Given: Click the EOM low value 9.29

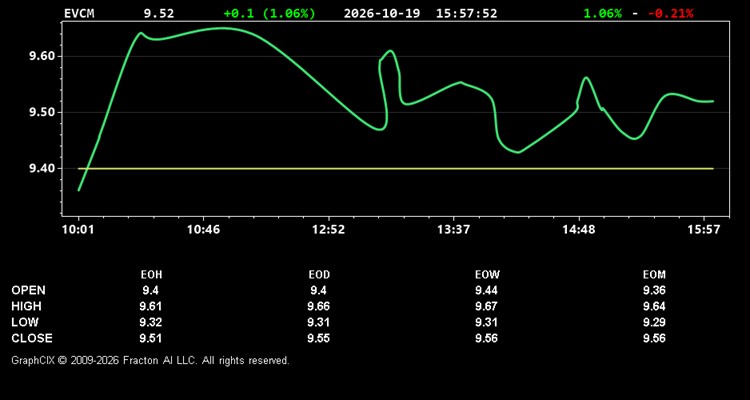Looking at the screenshot, I should tap(654, 322).
